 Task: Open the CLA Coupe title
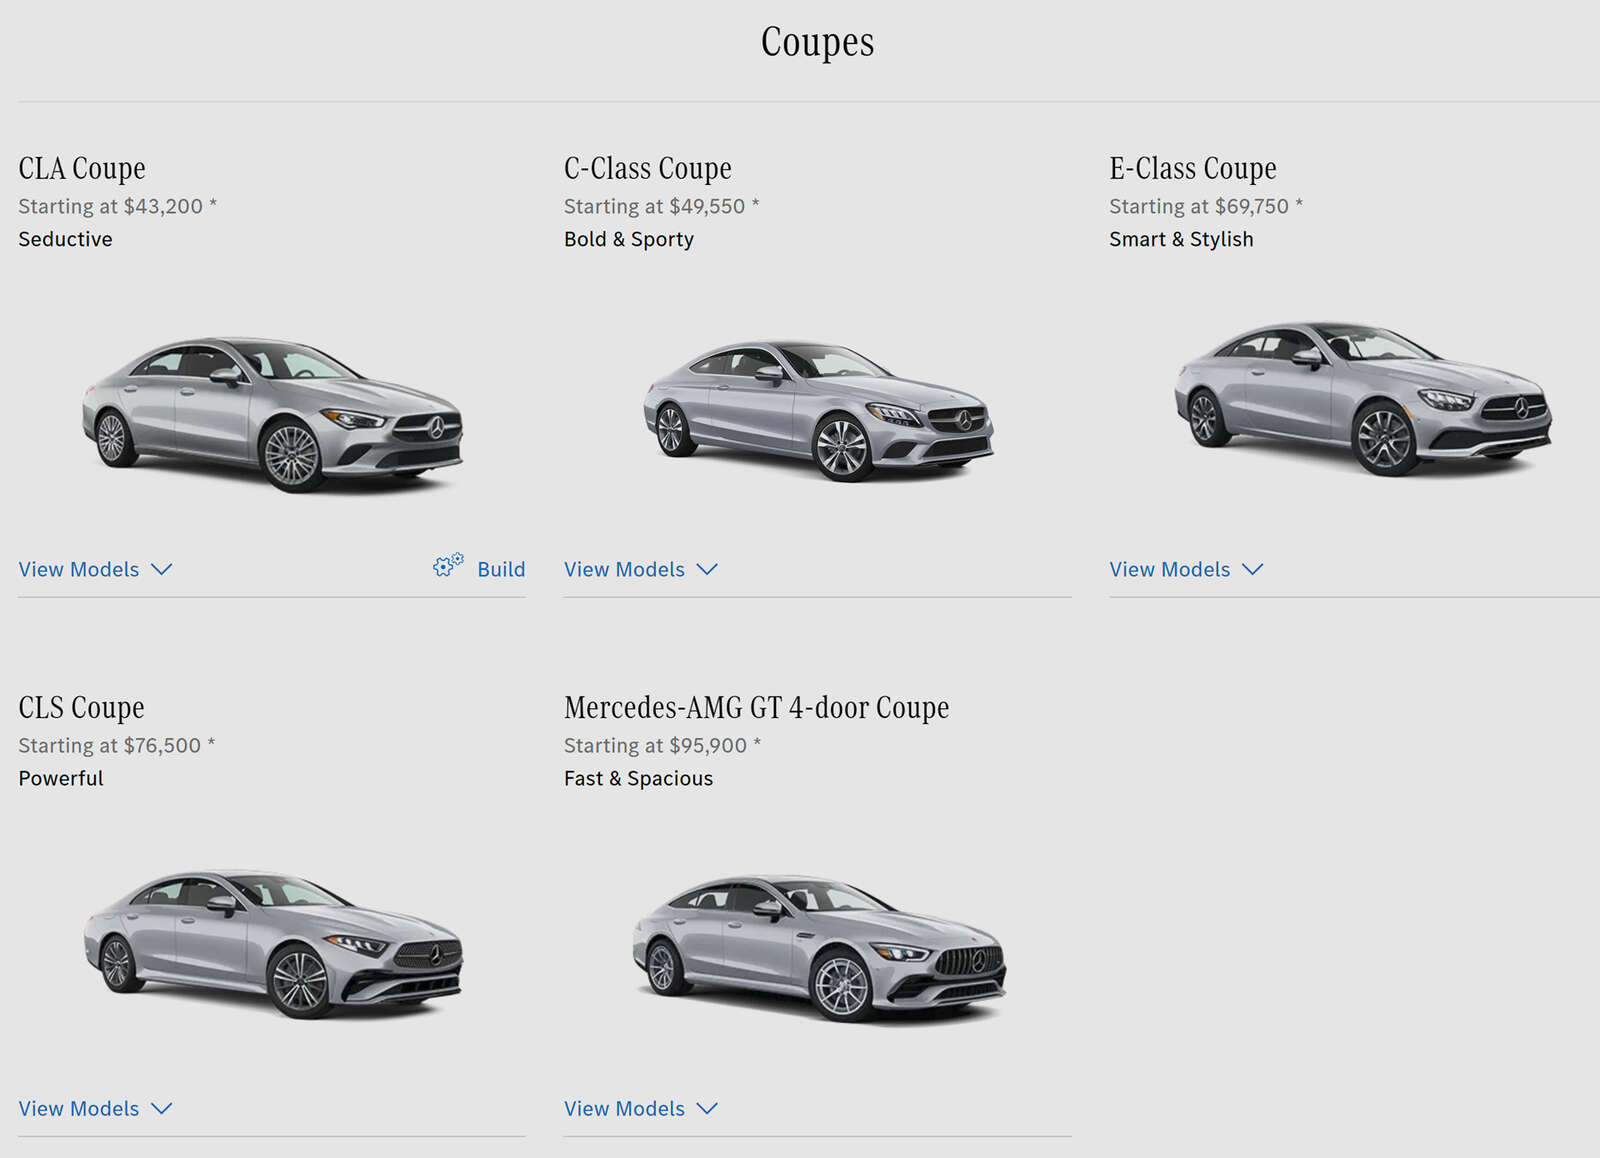pos(82,168)
